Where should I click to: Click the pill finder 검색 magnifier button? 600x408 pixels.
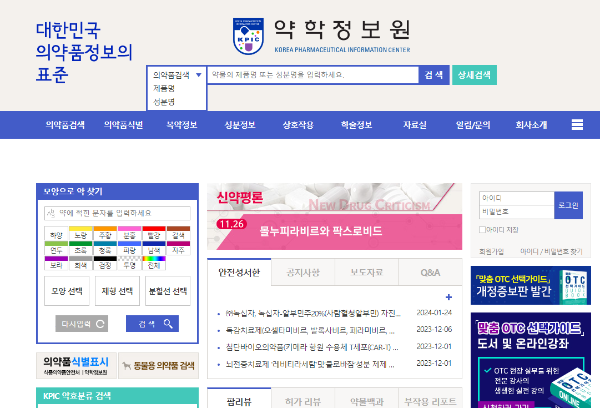(152, 324)
